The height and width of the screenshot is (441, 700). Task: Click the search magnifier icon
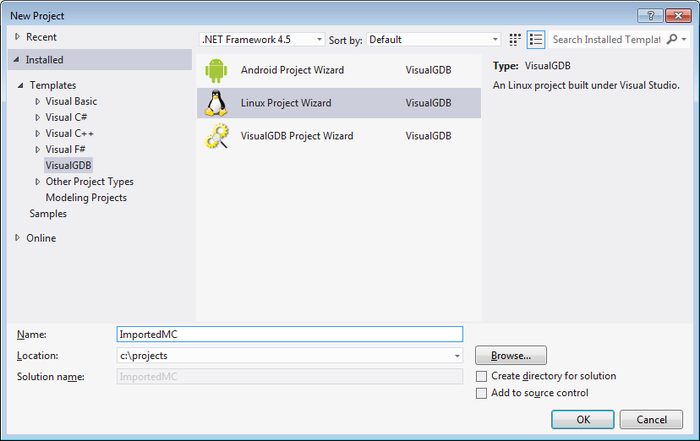[x=672, y=39]
